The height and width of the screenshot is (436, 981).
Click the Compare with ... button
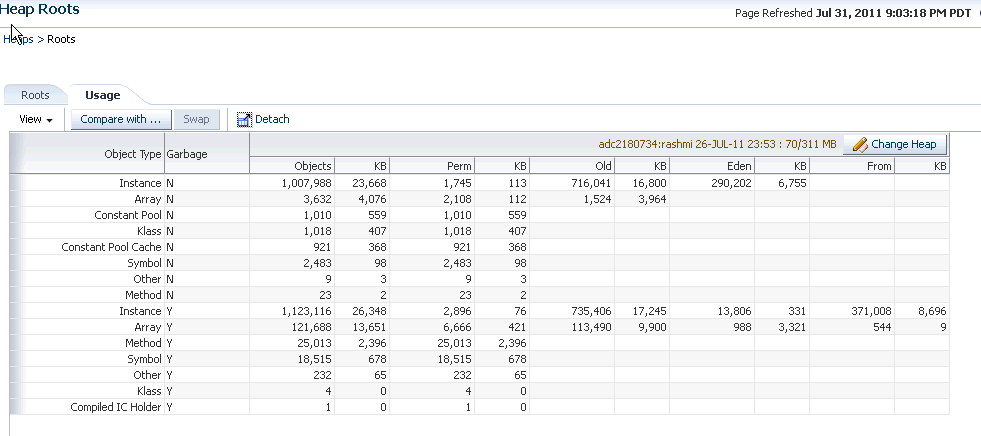pos(120,119)
